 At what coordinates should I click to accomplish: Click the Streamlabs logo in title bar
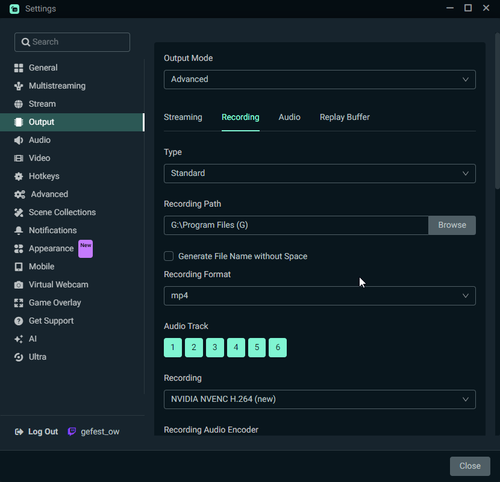14,9
